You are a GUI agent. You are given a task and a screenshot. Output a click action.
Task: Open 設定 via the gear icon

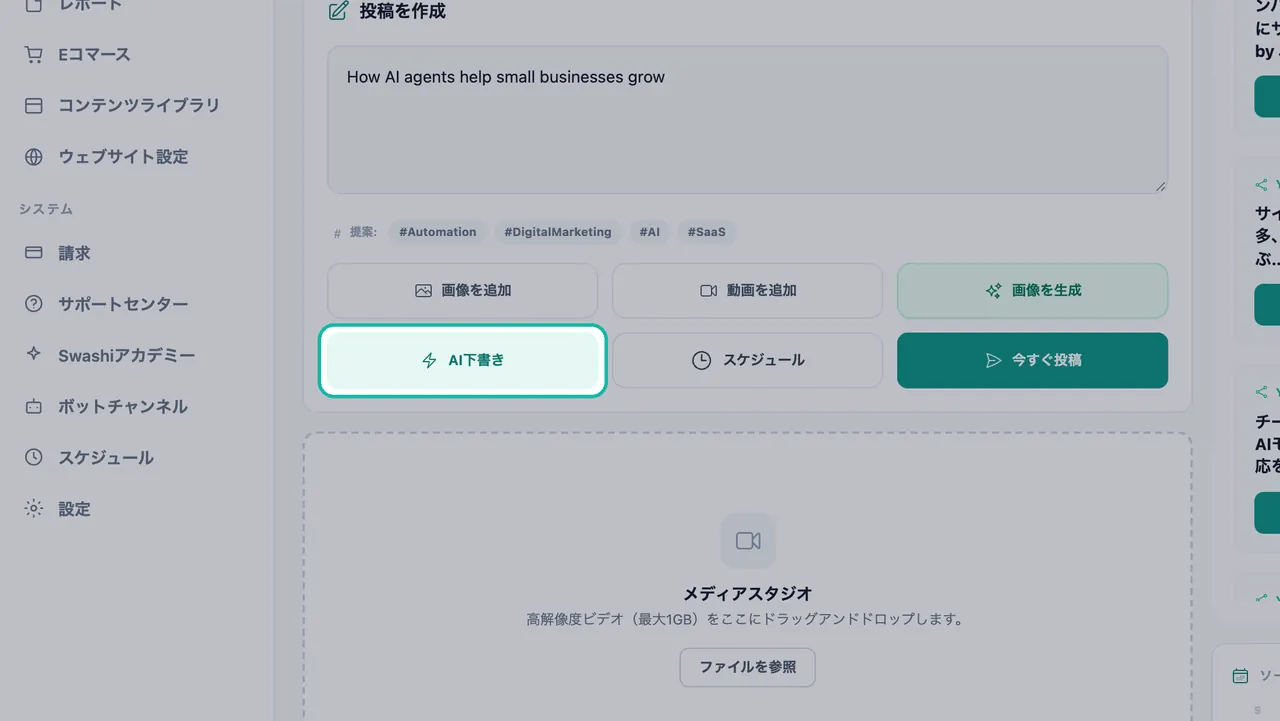coord(34,509)
